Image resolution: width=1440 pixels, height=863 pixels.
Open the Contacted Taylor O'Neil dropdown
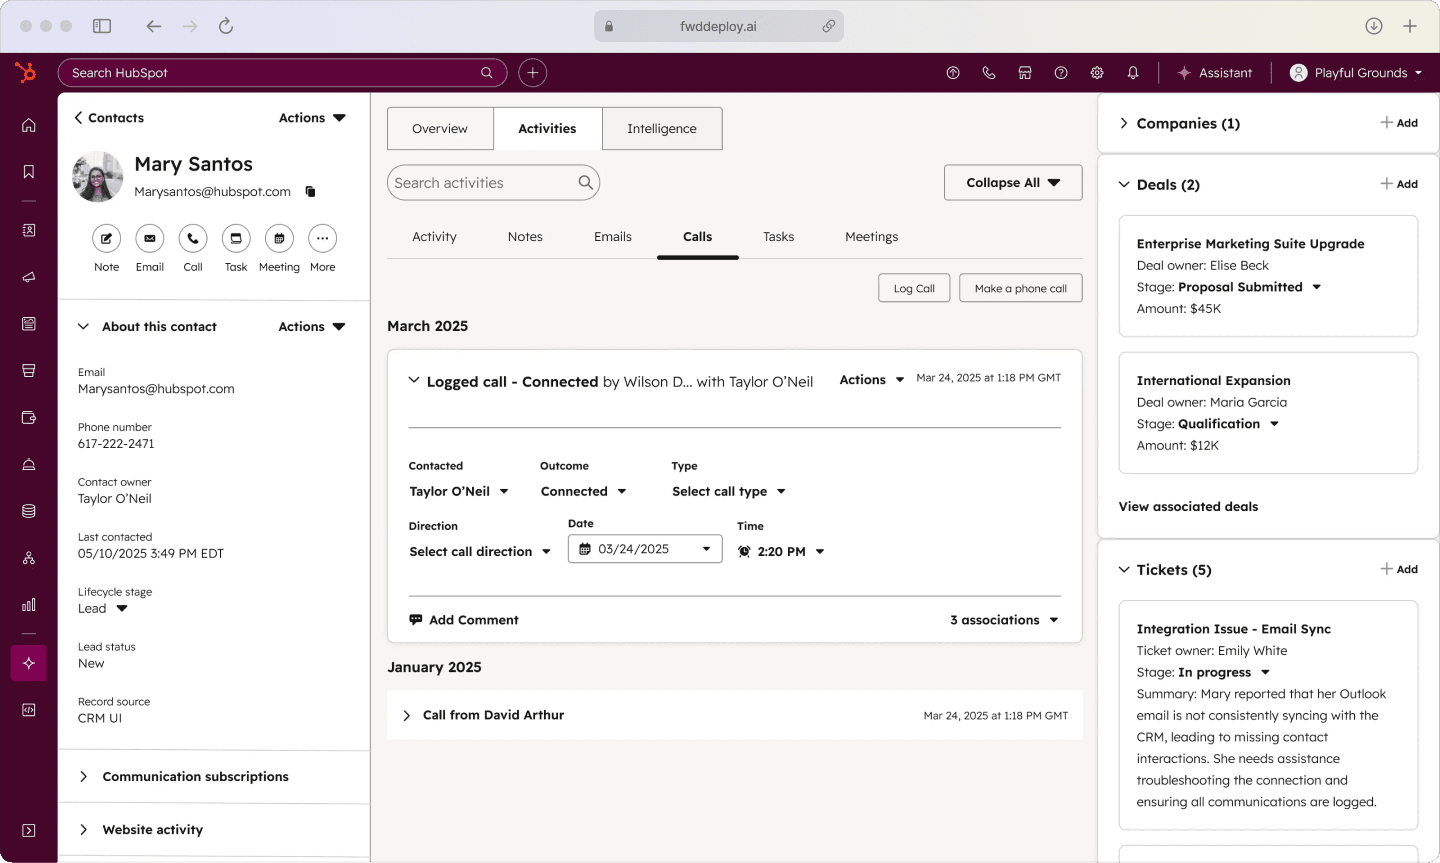459,491
